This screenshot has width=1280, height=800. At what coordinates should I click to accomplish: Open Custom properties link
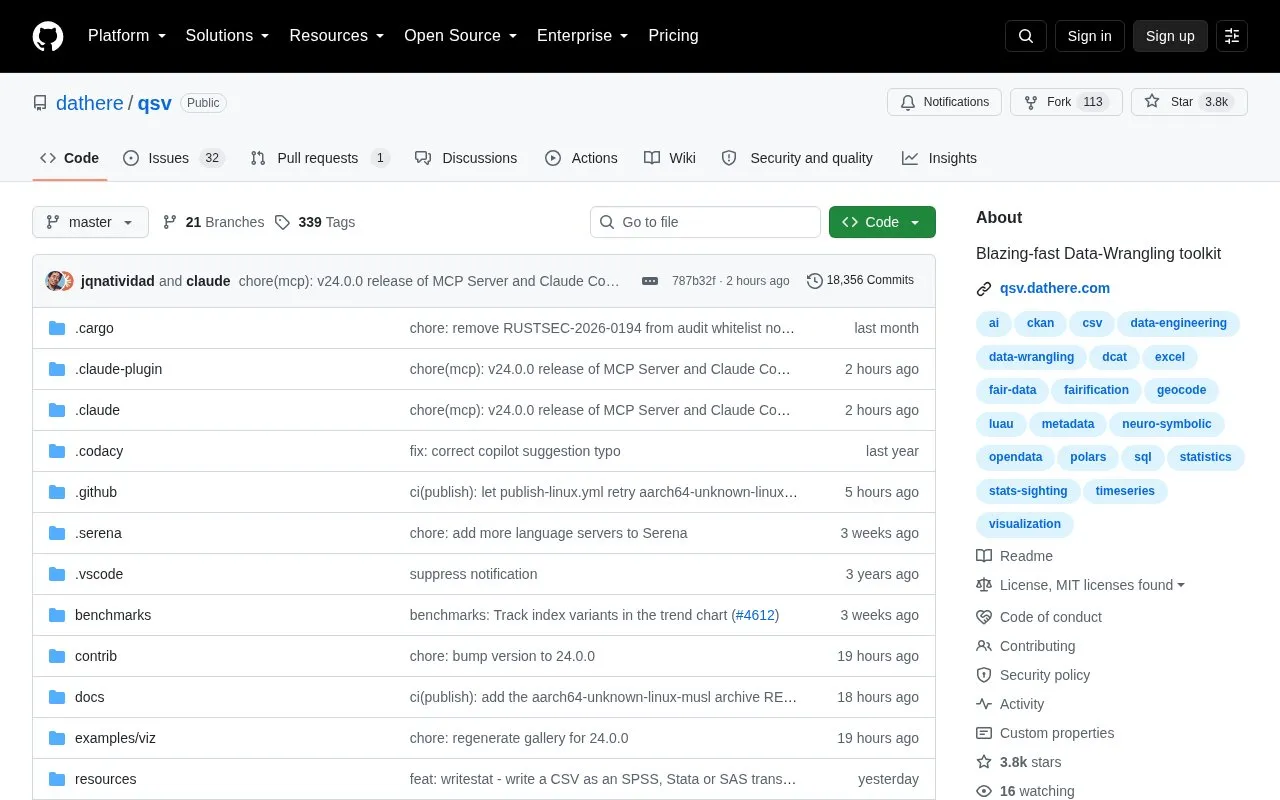pos(1045,733)
